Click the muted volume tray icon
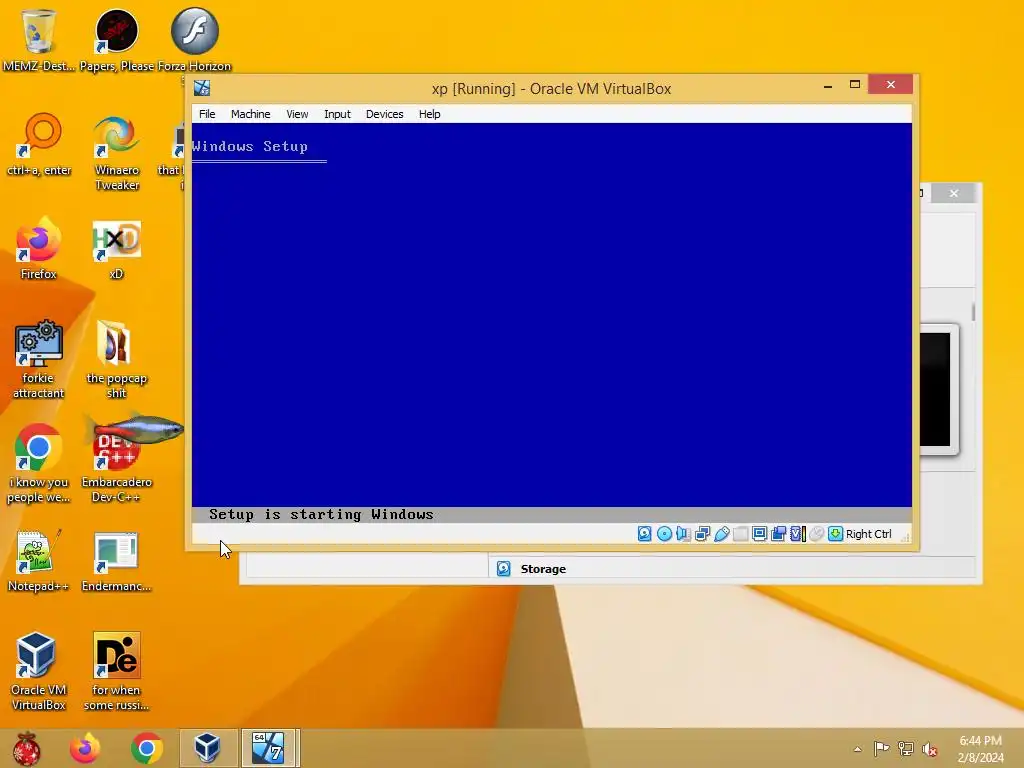This screenshot has height=768, width=1024. pos(930,748)
